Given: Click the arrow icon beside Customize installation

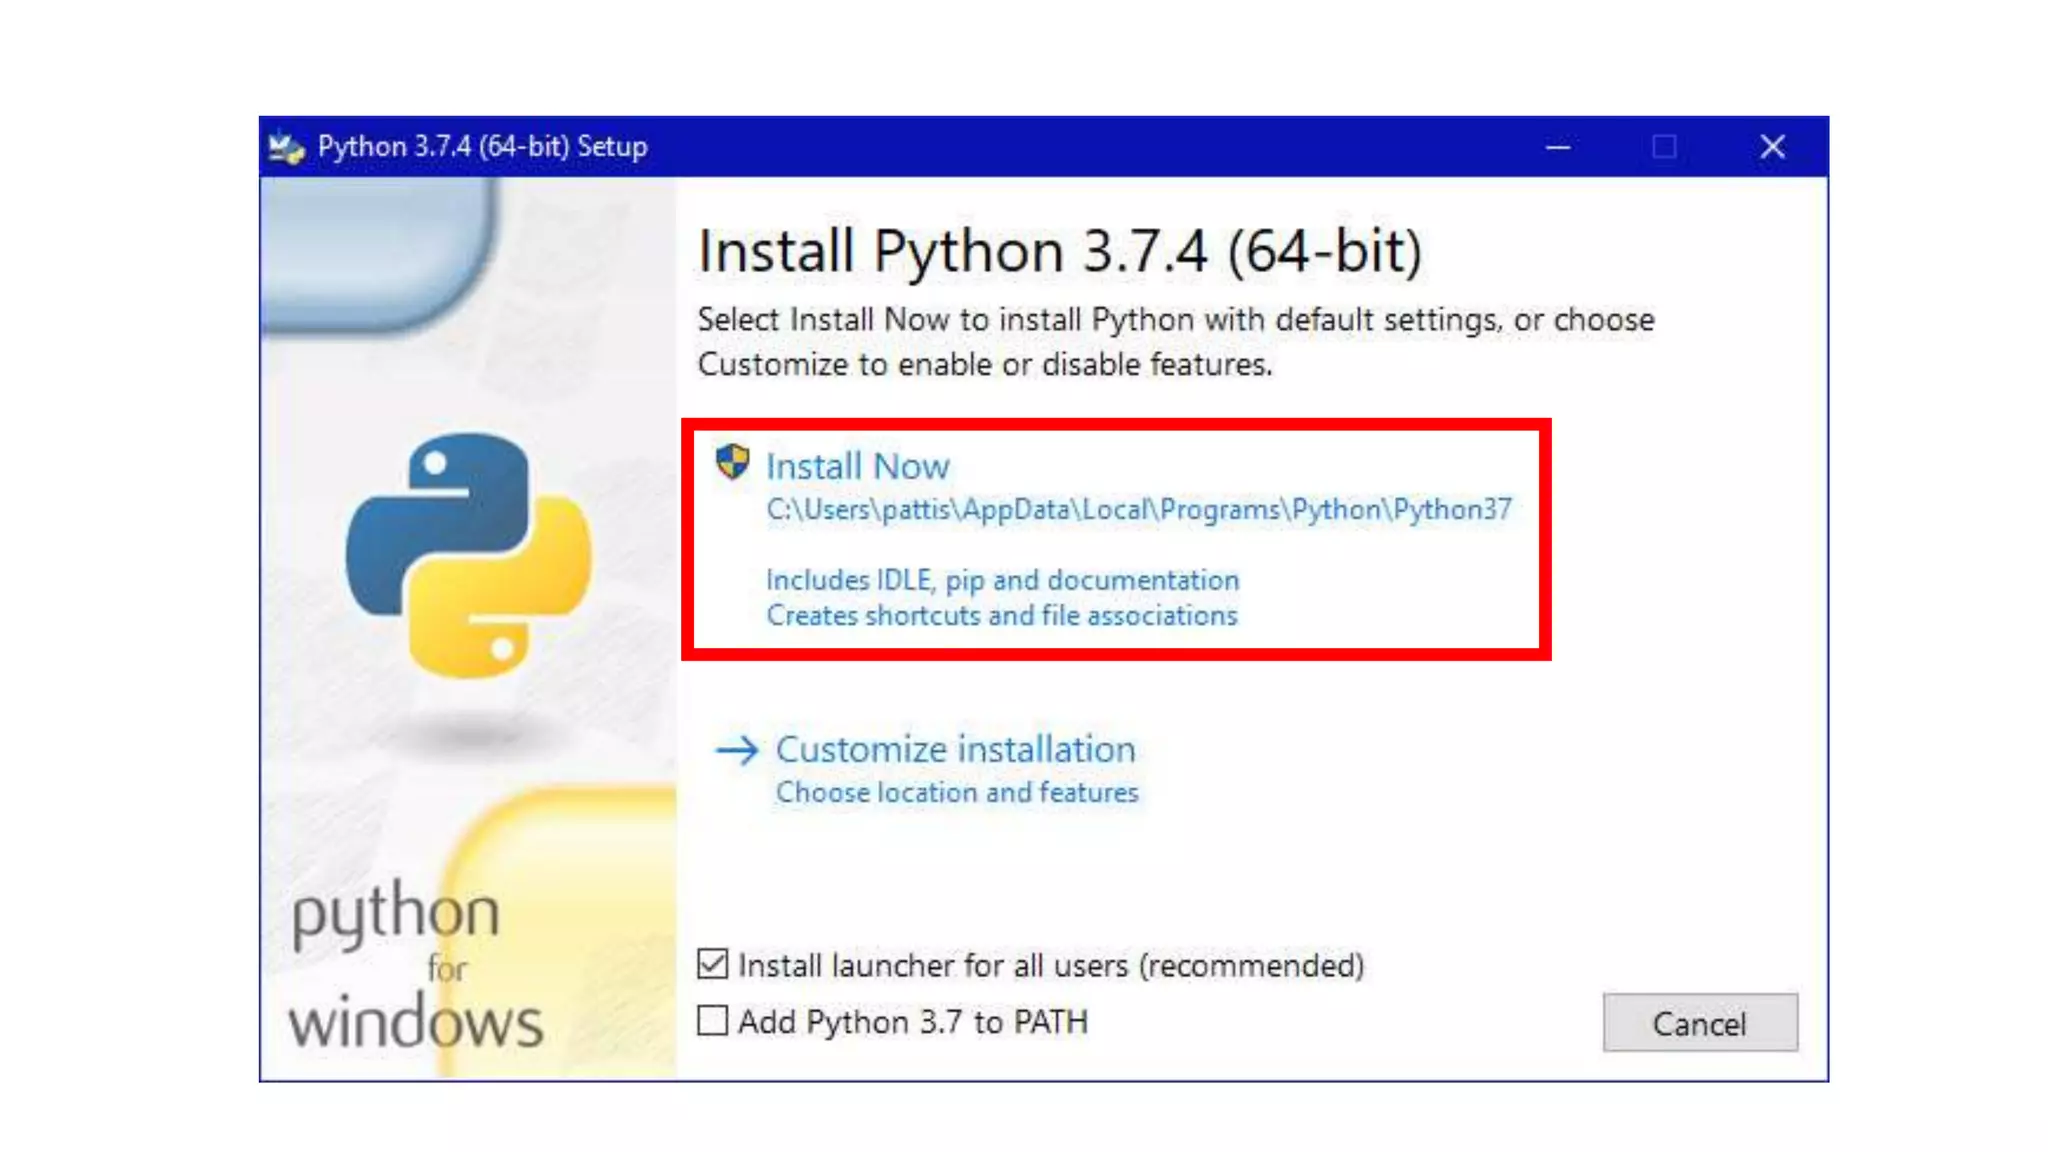Looking at the screenshot, I should (x=738, y=750).
